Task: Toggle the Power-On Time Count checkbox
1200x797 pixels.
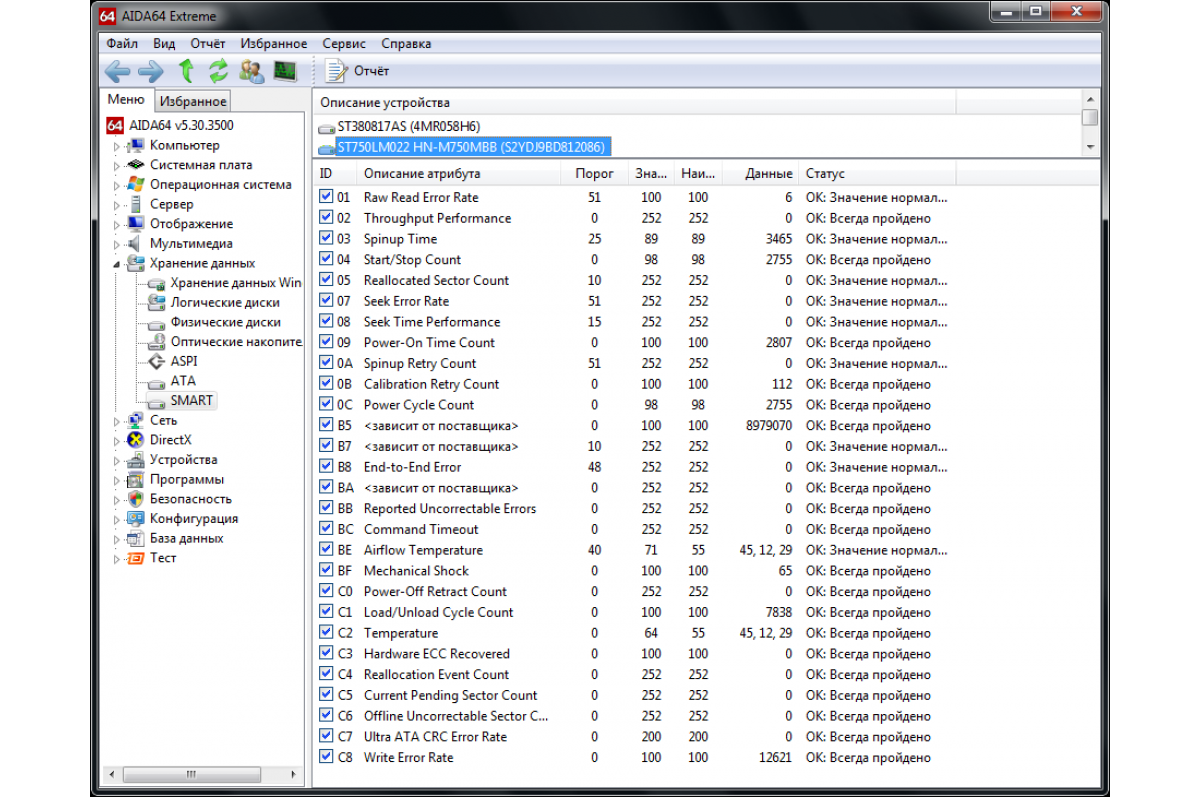Action: point(326,342)
